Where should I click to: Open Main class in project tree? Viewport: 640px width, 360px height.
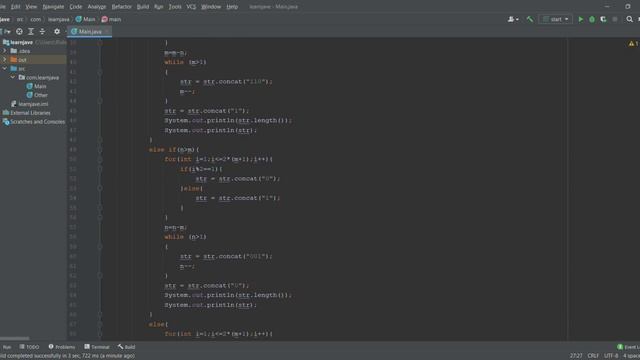(36, 86)
